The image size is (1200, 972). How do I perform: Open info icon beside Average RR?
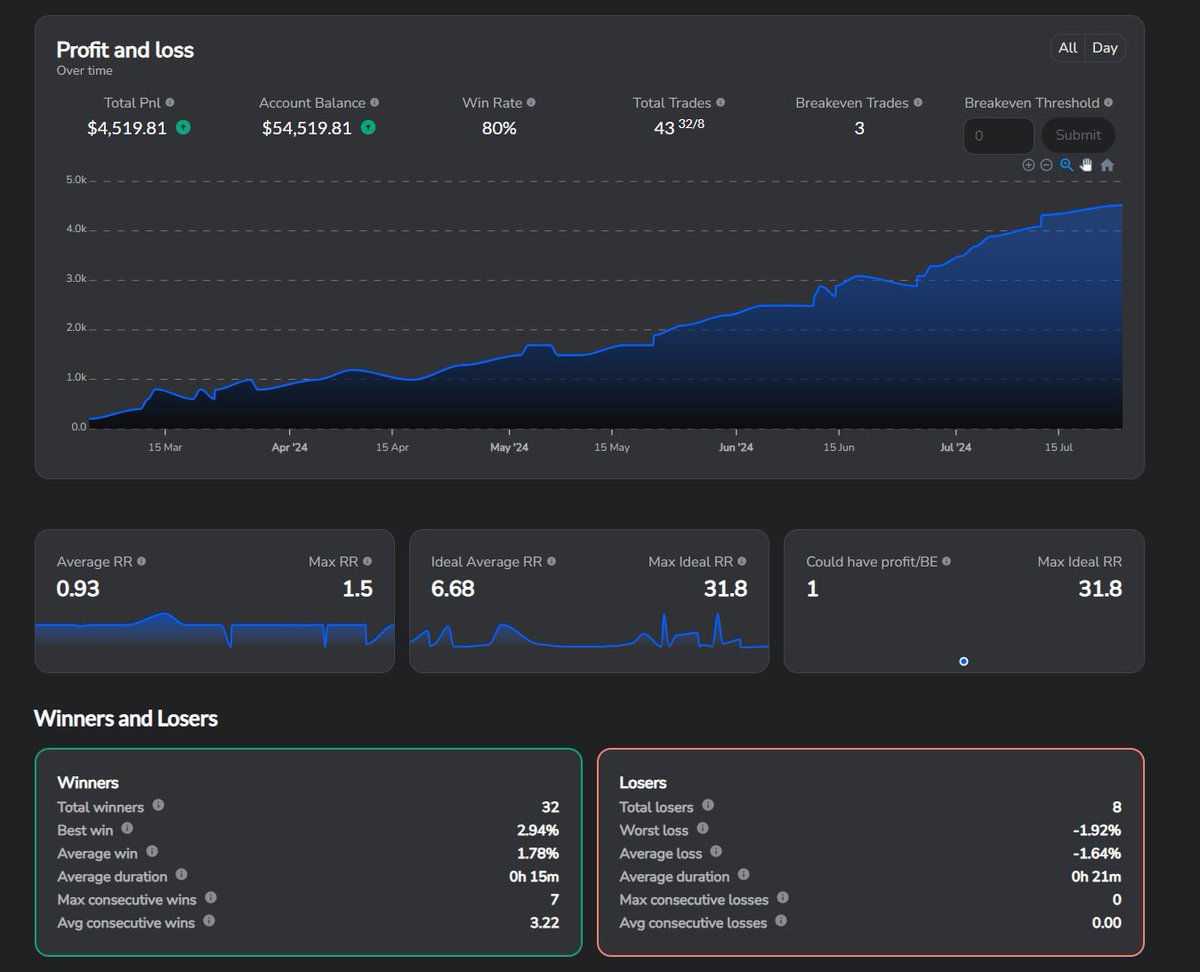pyautogui.click(x=141, y=561)
